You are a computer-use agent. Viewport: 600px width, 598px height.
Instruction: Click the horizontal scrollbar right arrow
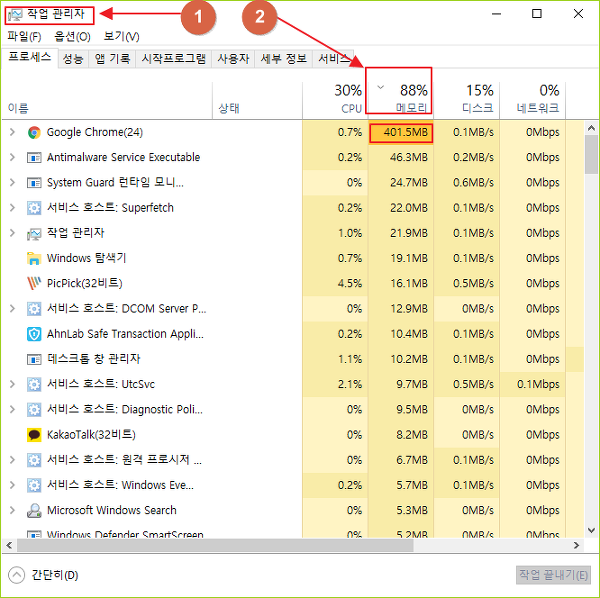[577, 545]
